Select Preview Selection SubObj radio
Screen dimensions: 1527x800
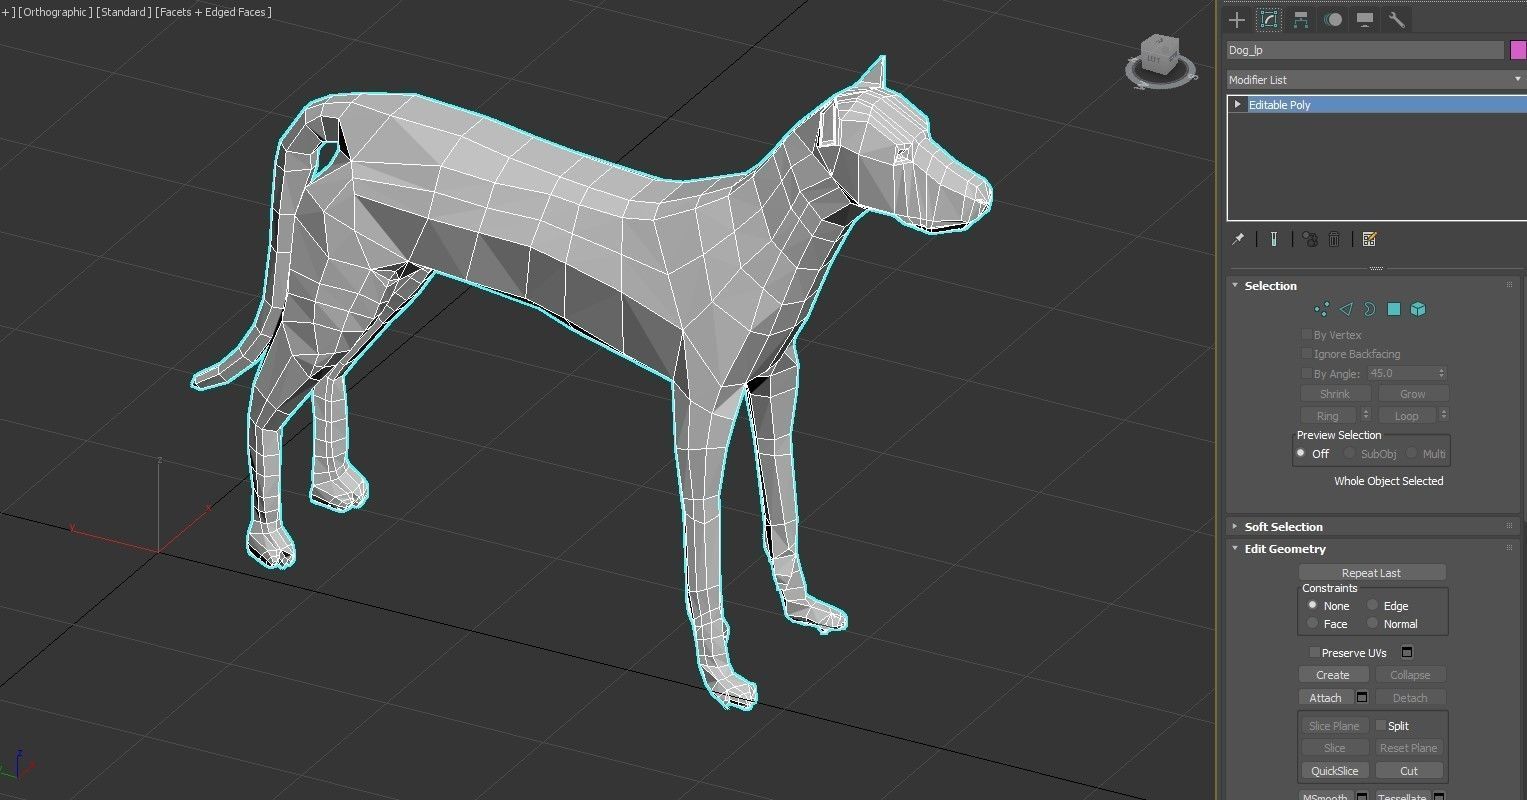[x=1350, y=453]
